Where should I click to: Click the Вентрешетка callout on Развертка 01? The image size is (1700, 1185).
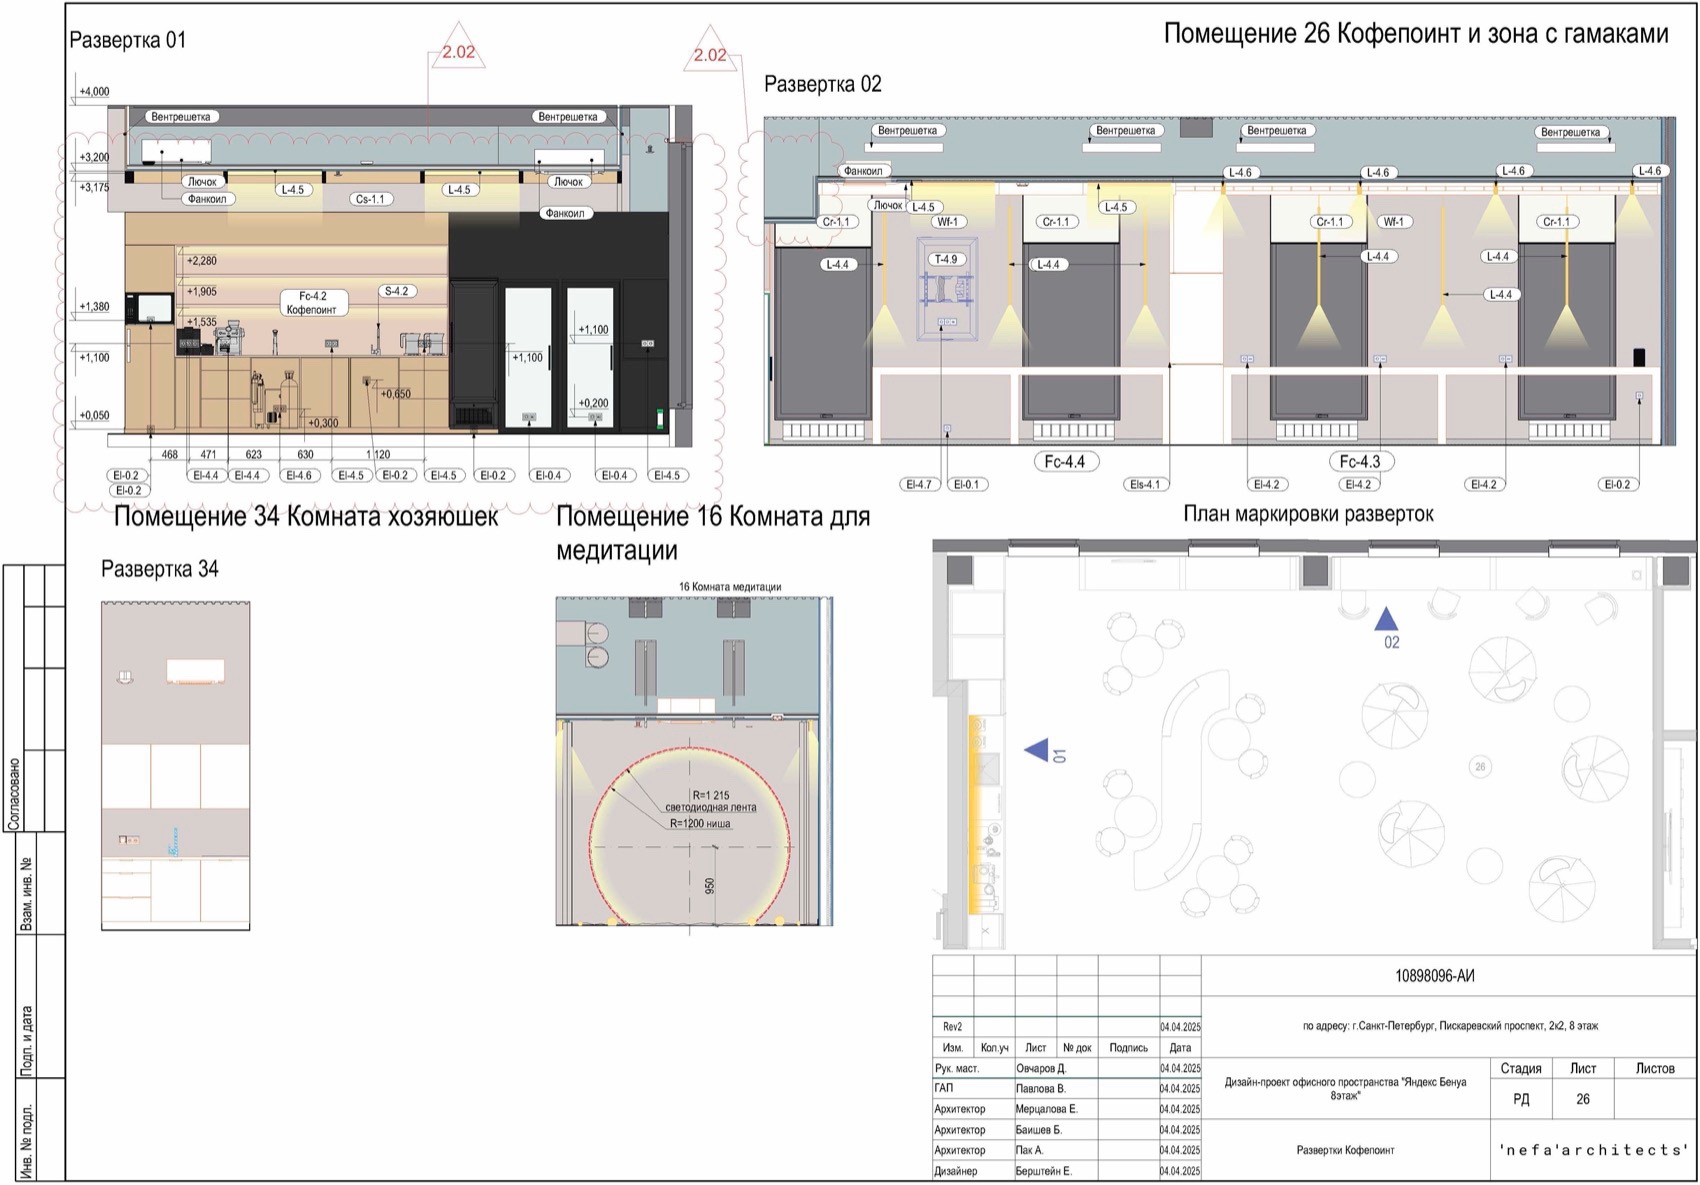point(182,116)
